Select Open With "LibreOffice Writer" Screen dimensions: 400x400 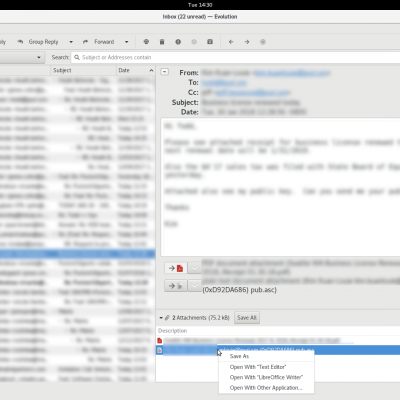(266, 377)
